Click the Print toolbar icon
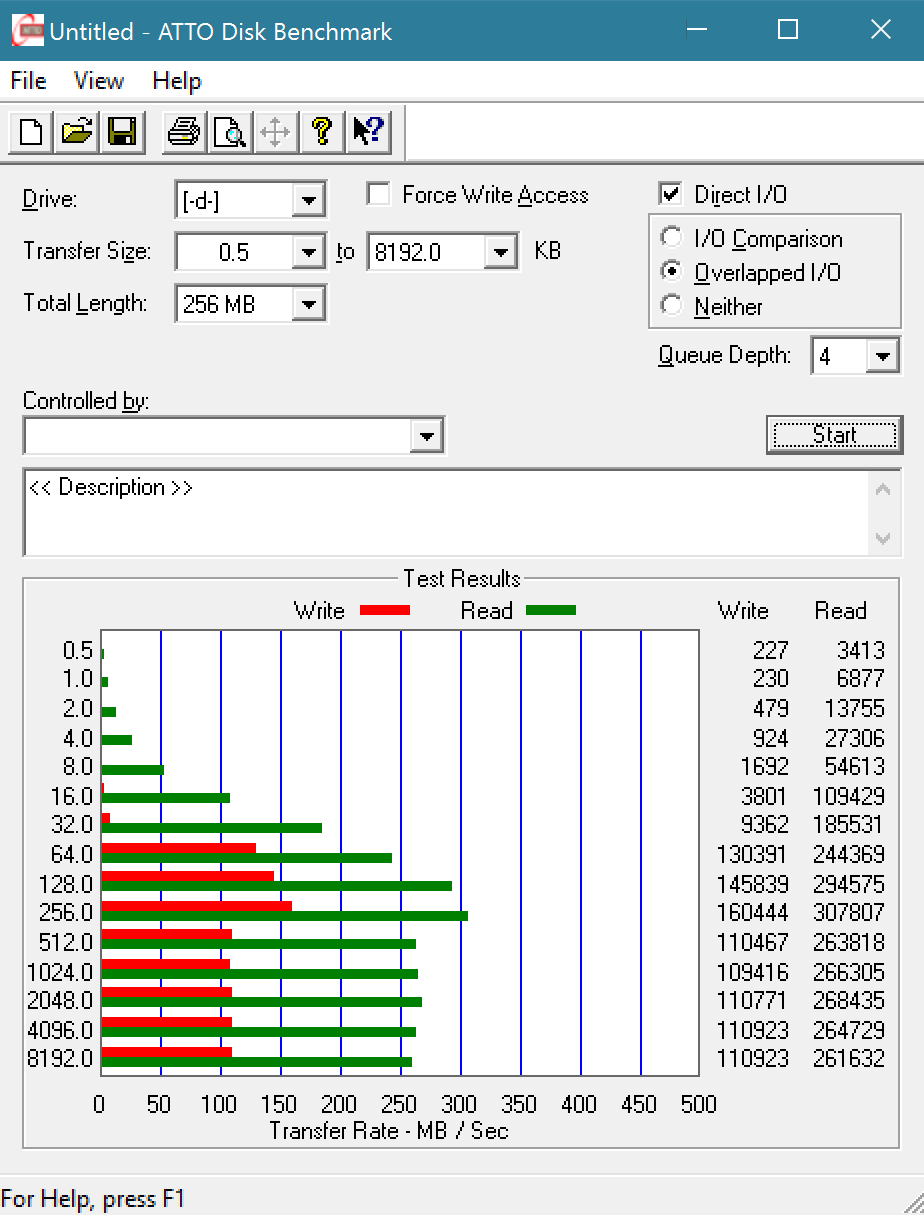This screenshot has width=924, height=1215. pyautogui.click(x=184, y=131)
